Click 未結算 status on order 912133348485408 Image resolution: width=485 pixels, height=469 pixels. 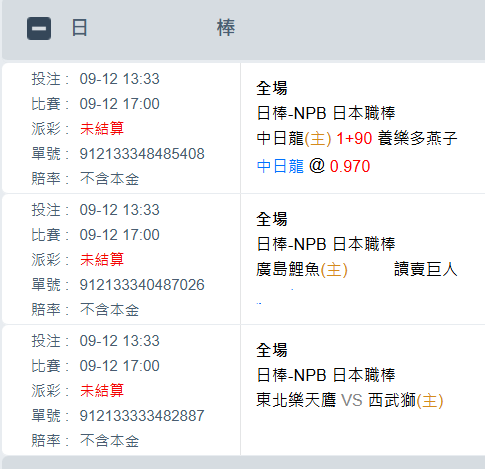pos(102,128)
